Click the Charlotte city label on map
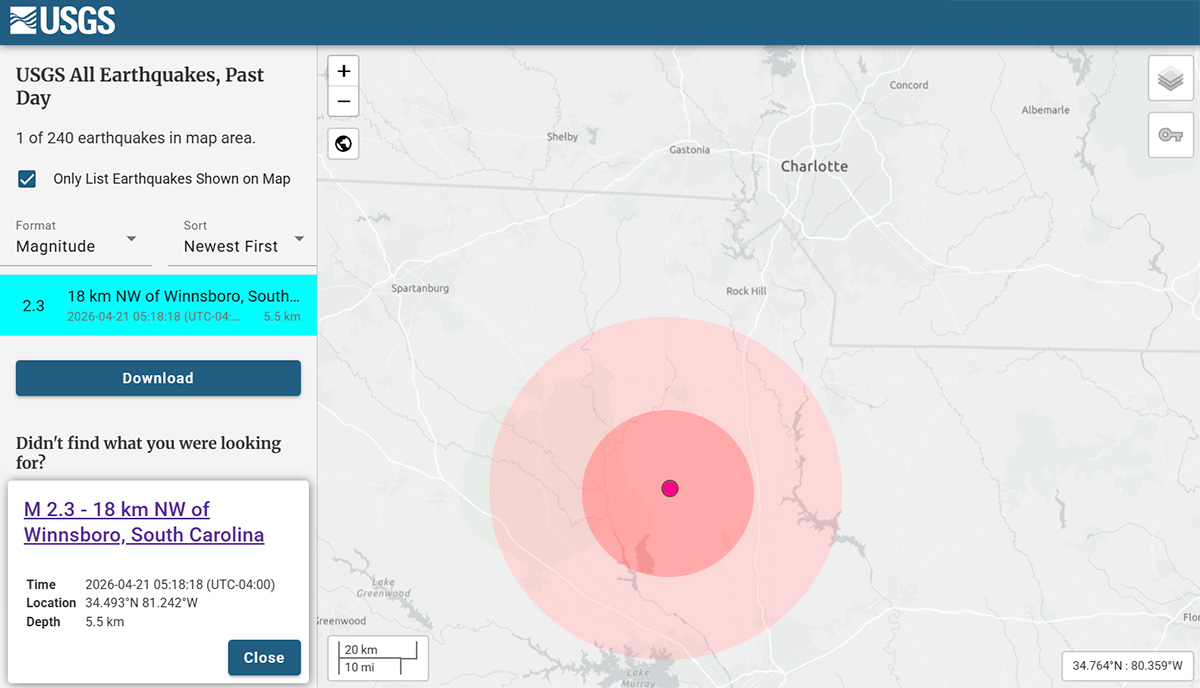Viewport: 1200px width, 688px height. coord(814,167)
